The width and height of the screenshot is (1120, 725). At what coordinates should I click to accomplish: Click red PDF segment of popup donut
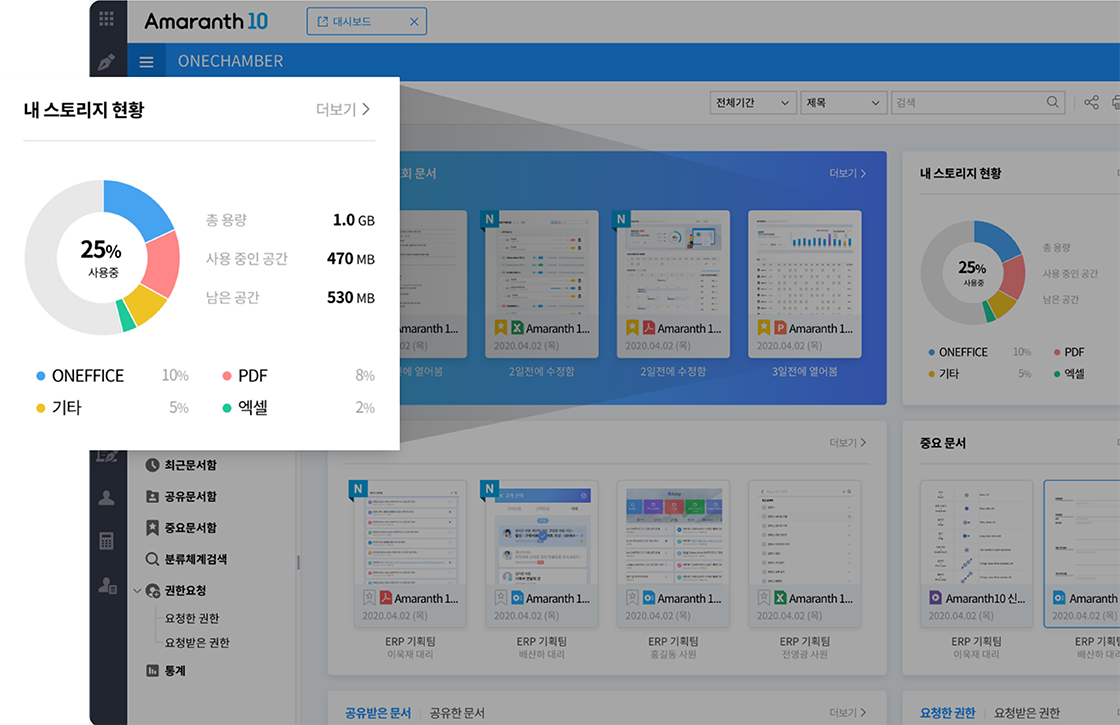(162, 264)
